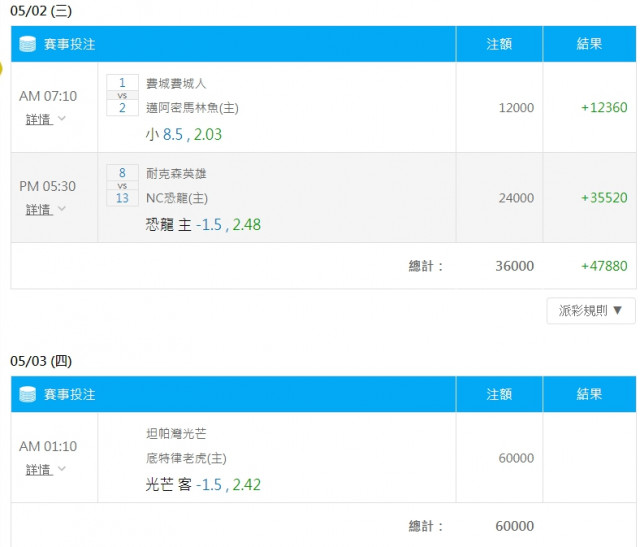The image size is (640, 547).
Task: Click team name 坦帕灣光芒
Action: coord(176,434)
